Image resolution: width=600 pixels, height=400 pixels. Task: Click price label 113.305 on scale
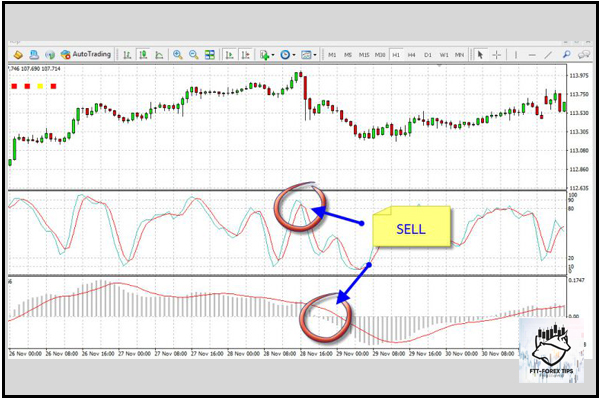click(x=579, y=132)
